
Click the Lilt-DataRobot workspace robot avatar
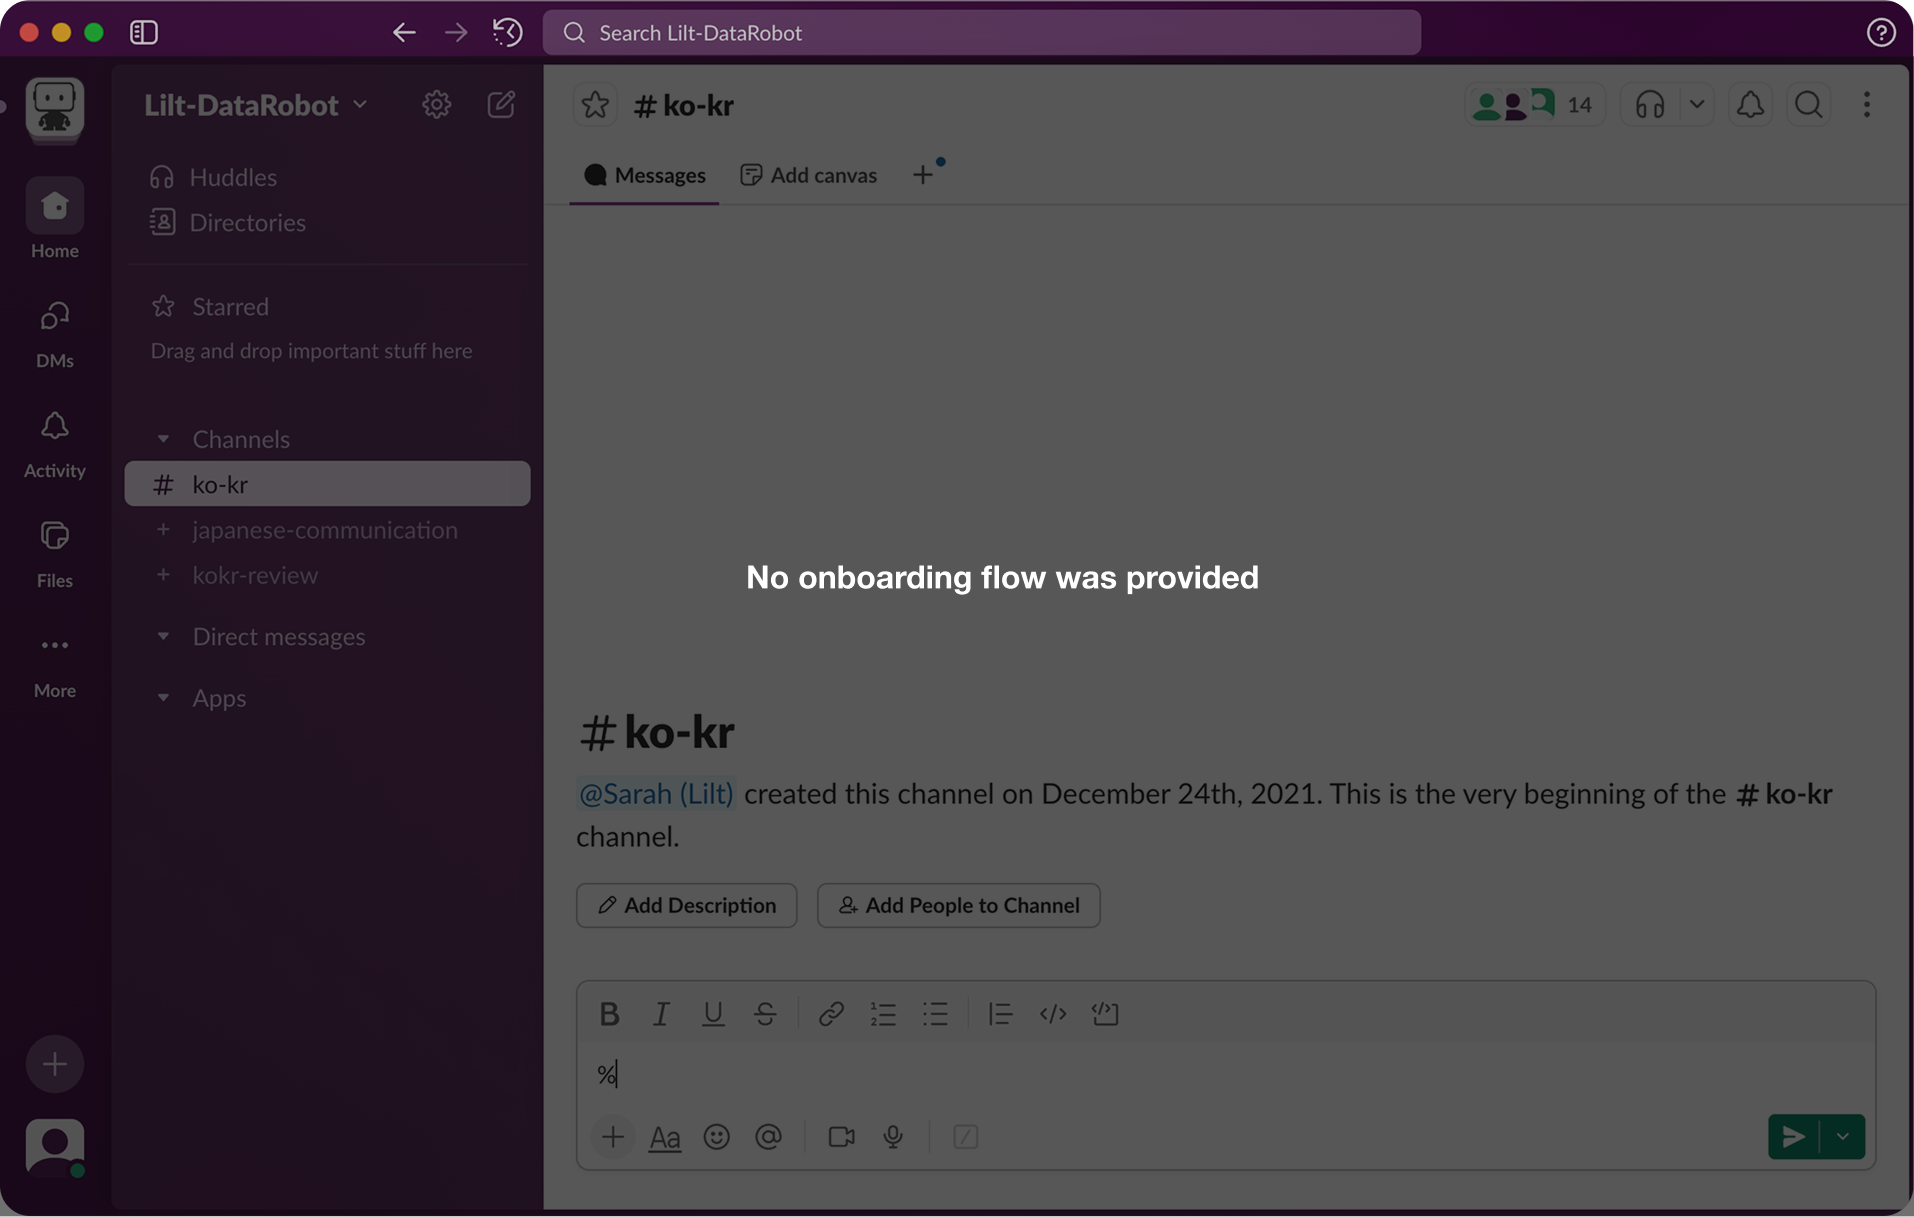(55, 108)
